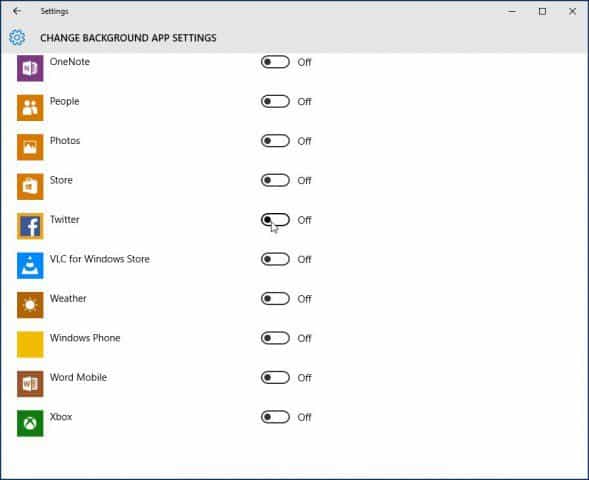
Task: Click the Windows Phone app label
Action: 85,338
